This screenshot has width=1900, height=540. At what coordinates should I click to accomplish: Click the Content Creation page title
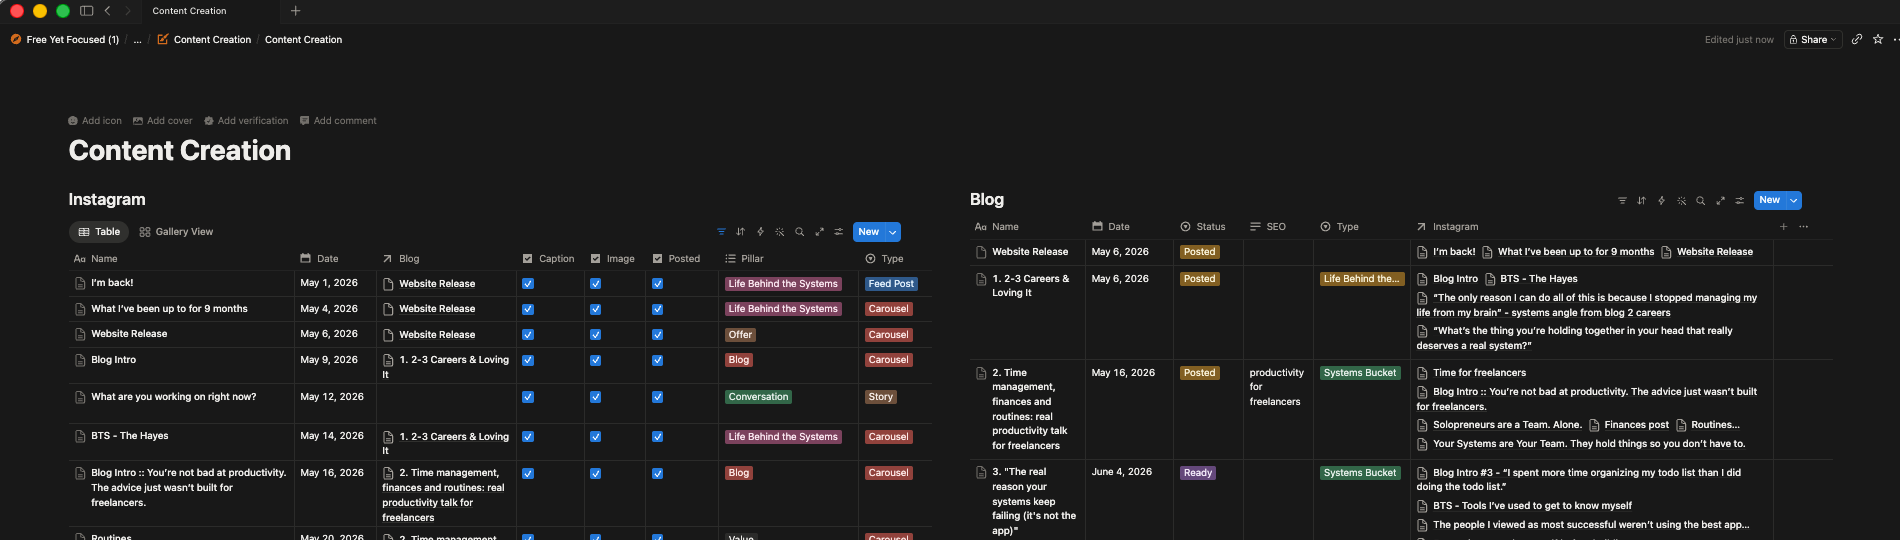click(180, 151)
